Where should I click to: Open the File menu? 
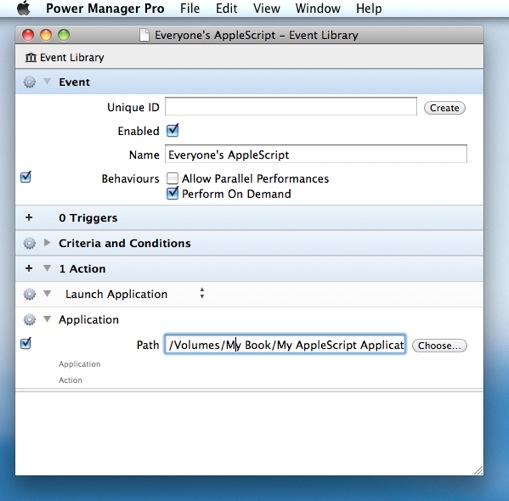pyautogui.click(x=190, y=8)
